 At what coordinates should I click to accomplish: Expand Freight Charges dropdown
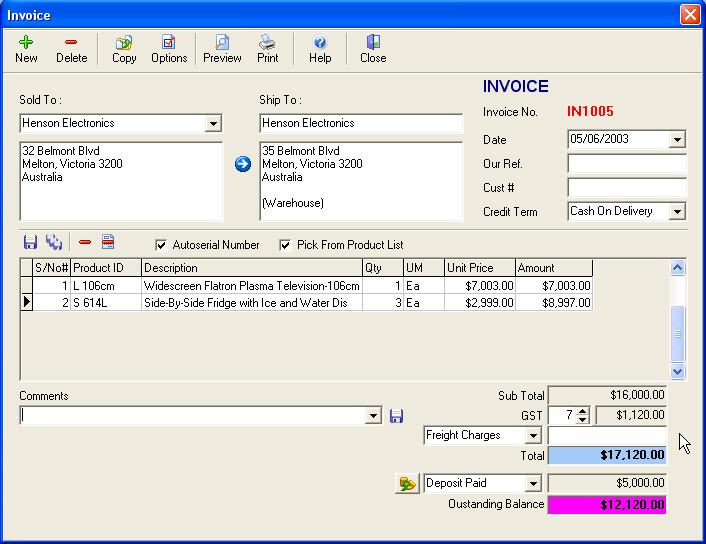pyautogui.click(x=533, y=435)
